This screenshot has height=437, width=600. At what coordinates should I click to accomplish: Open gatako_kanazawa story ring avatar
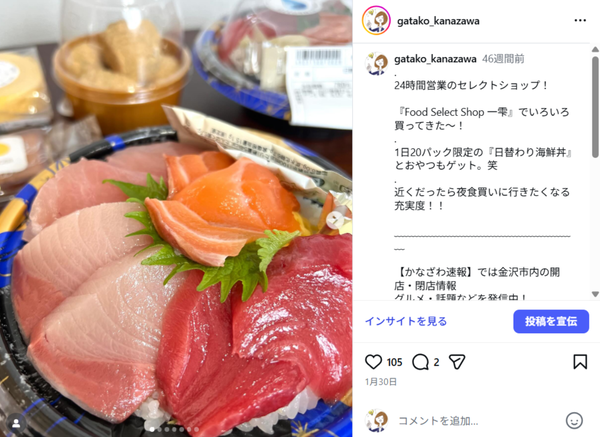376,20
